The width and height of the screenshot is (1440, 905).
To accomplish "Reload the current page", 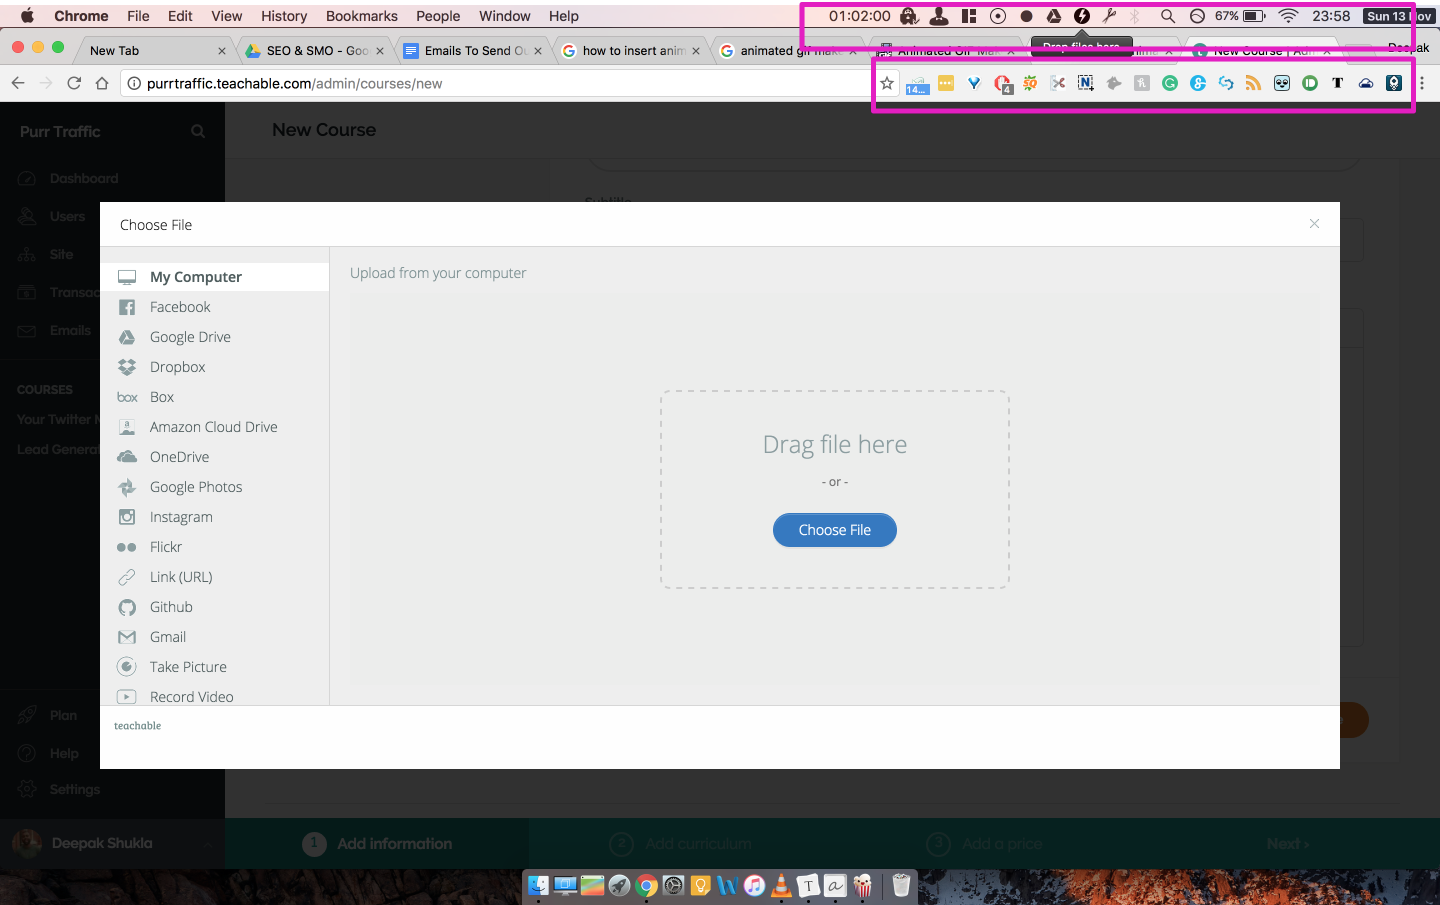I will pos(74,83).
